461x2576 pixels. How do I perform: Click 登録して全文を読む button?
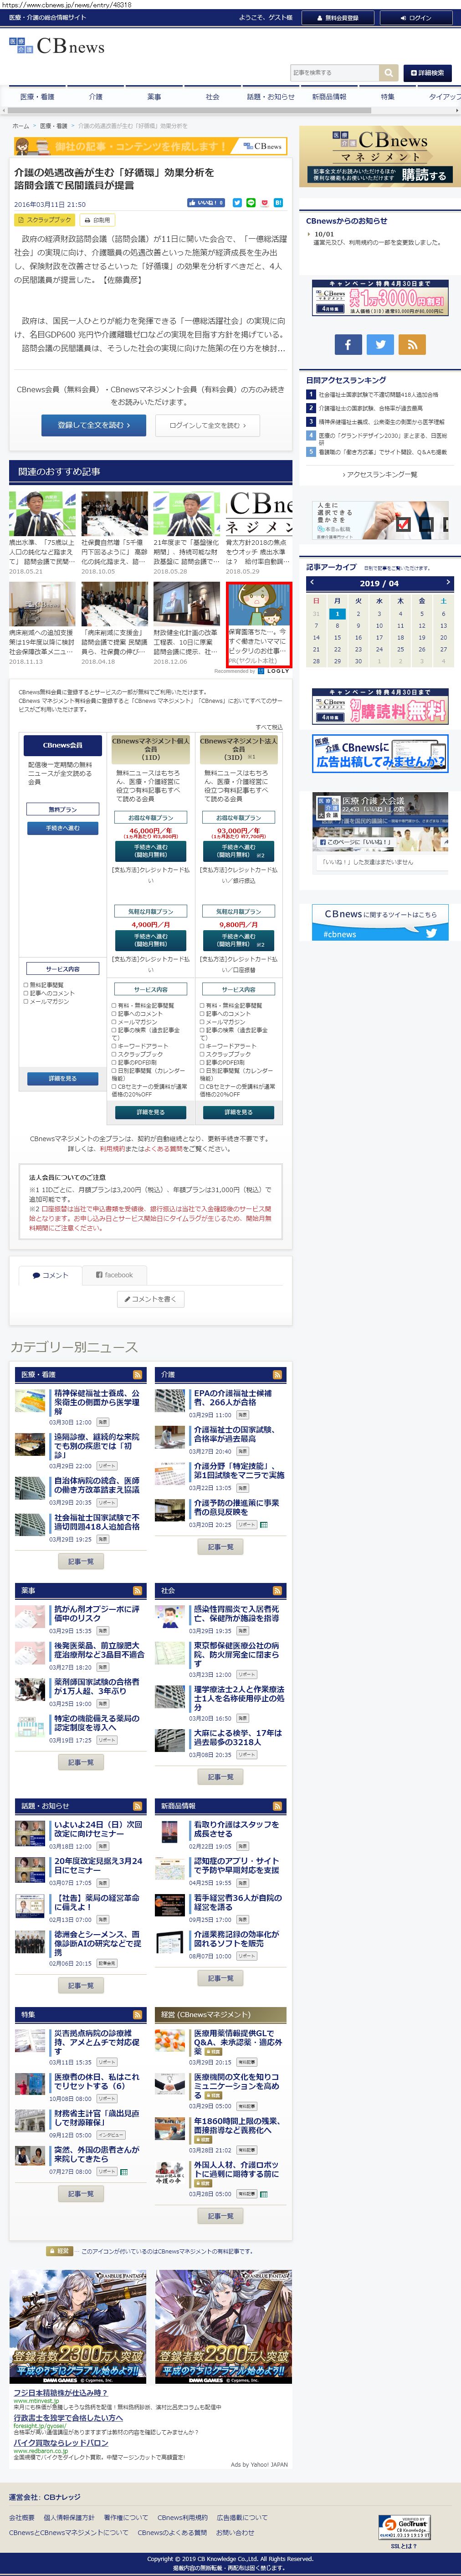point(93,425)
